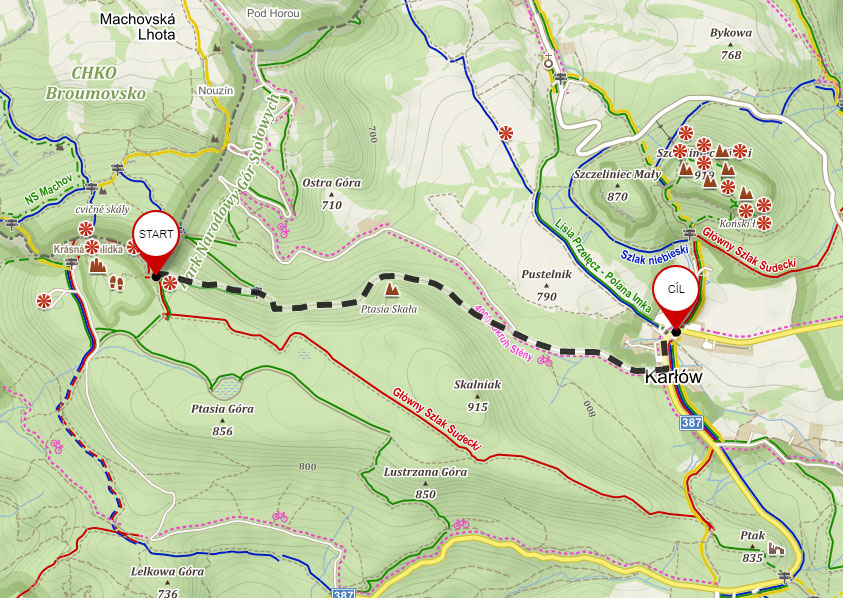Image resolution: width=843 pixels, height=598 pixels.
Task: Click the Lustrzana Góra 850 label
Action: click(x=425, y=483)
